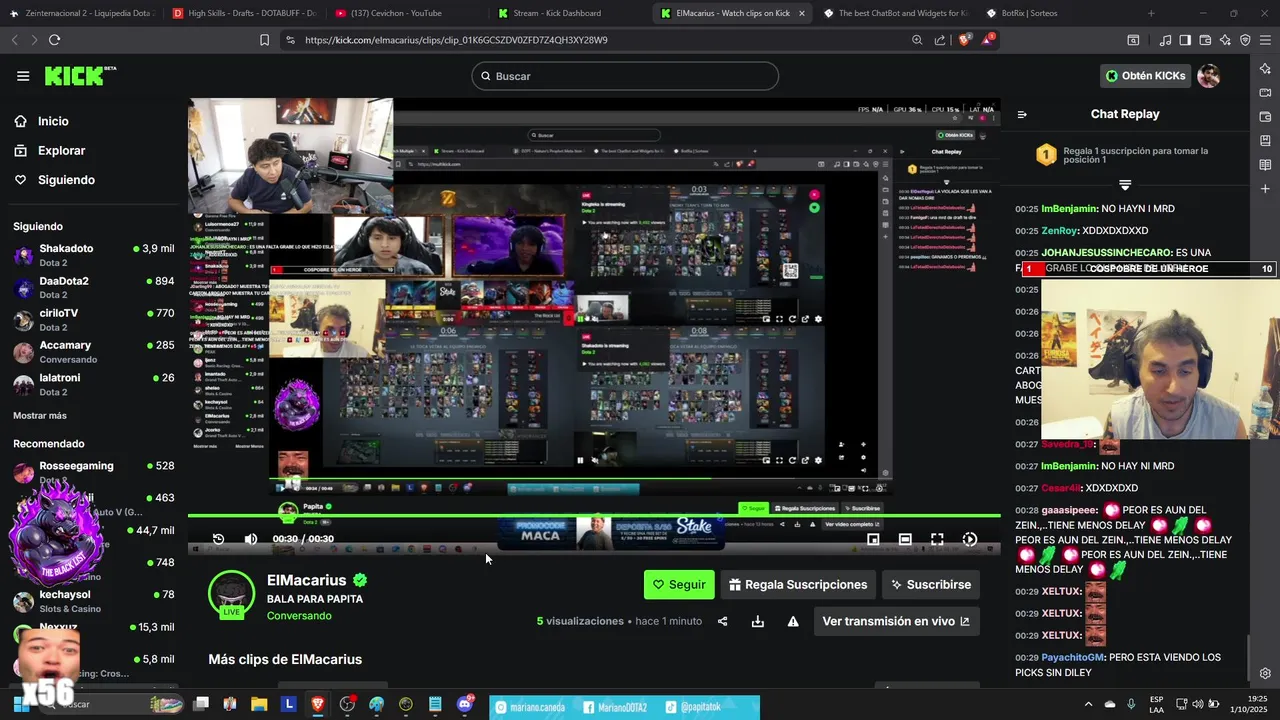Screen dimensions: 1280x720
Task: Open ElMacarius live avatar
Action: pos(231,594)
